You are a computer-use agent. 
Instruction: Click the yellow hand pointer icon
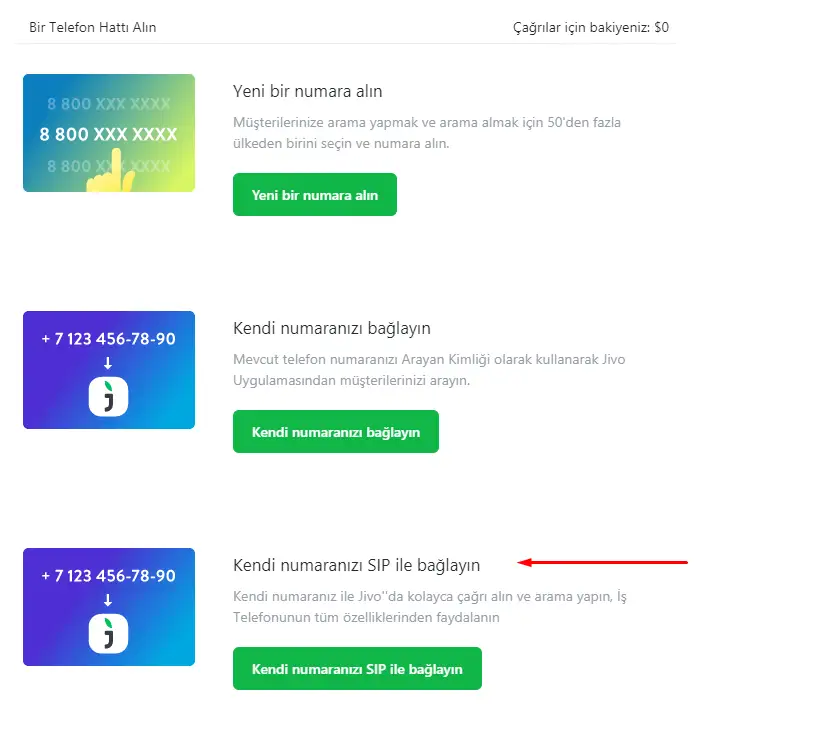coord(111,172)
